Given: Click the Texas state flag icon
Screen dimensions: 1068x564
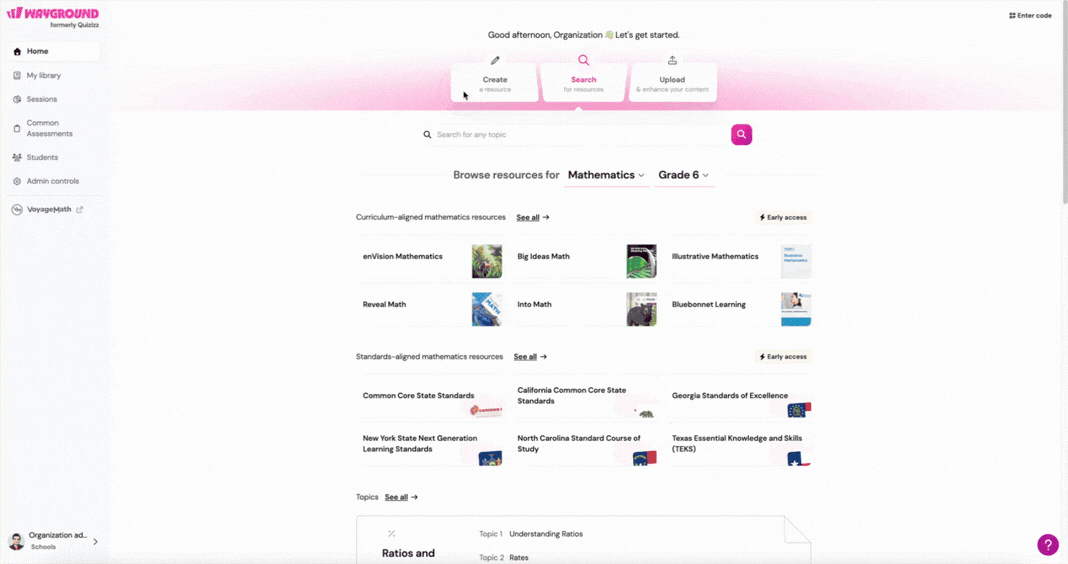Looking at the screenshot, I should 799,459.
